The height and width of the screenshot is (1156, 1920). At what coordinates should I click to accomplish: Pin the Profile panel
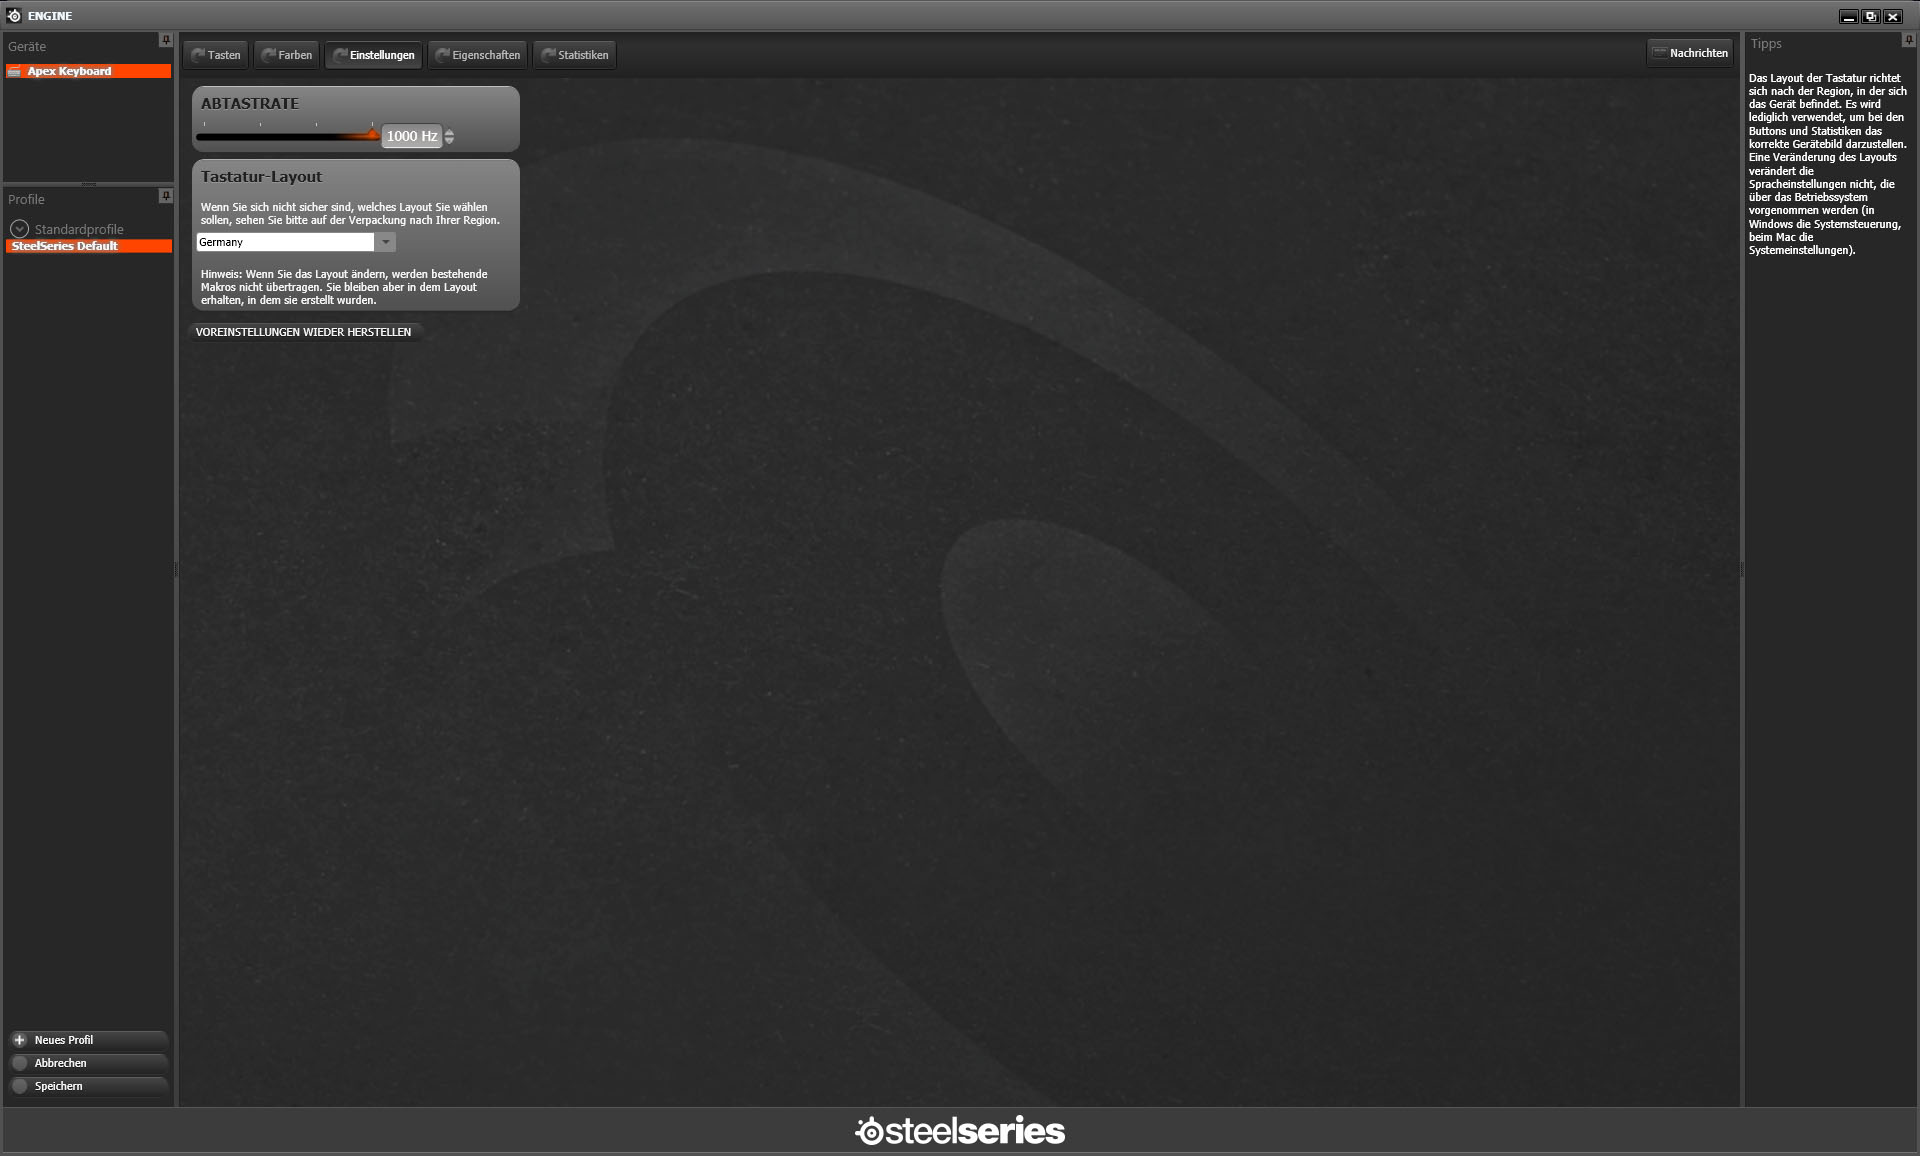click(166, 196)
